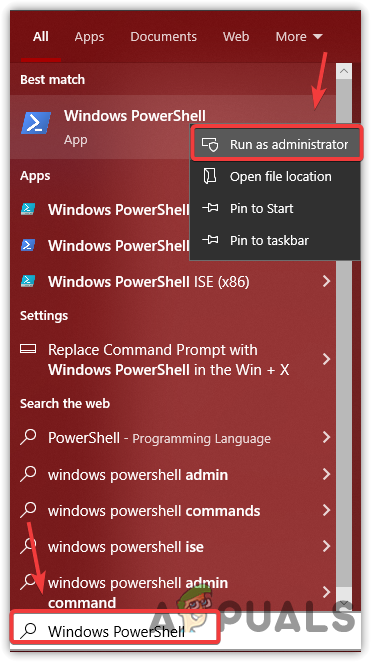Expand arrow for Replace Command Prompt setting
Screen dimensions: 371x662
326,359
